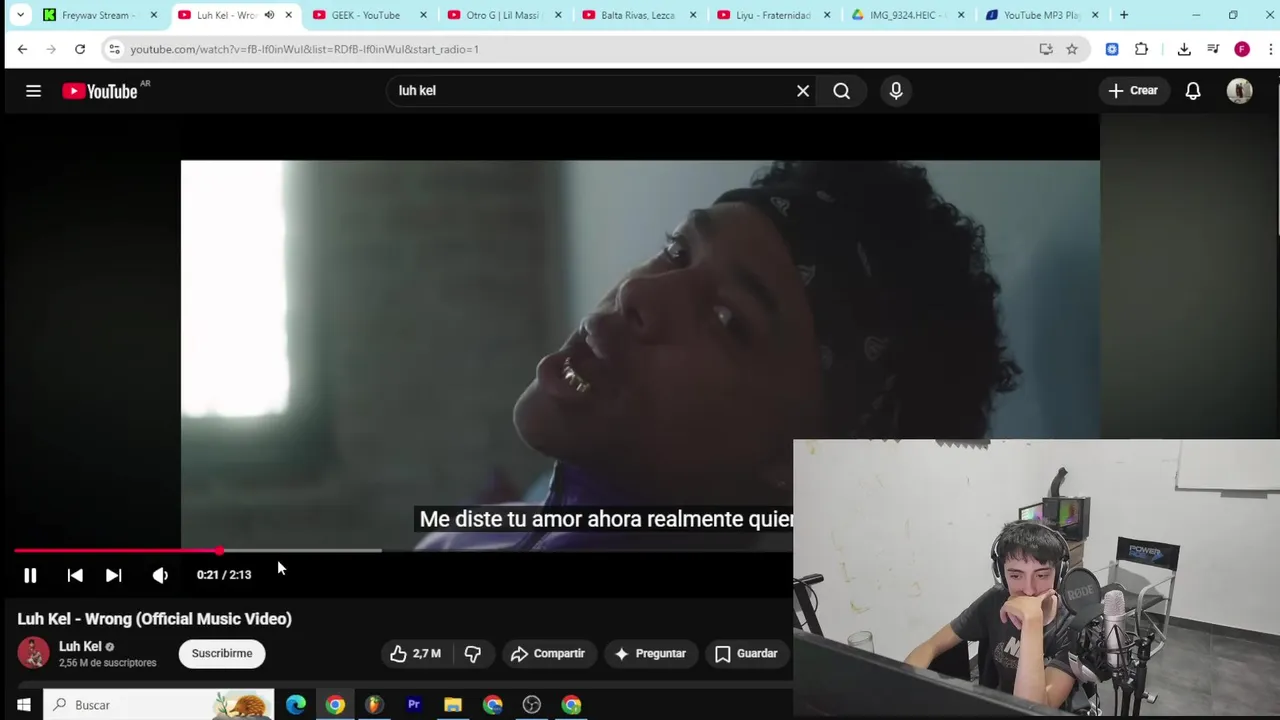Click the magnifying glass search button
This screenshot has height=720, width=1280.
pyautogui.click(x=842, y=91)
